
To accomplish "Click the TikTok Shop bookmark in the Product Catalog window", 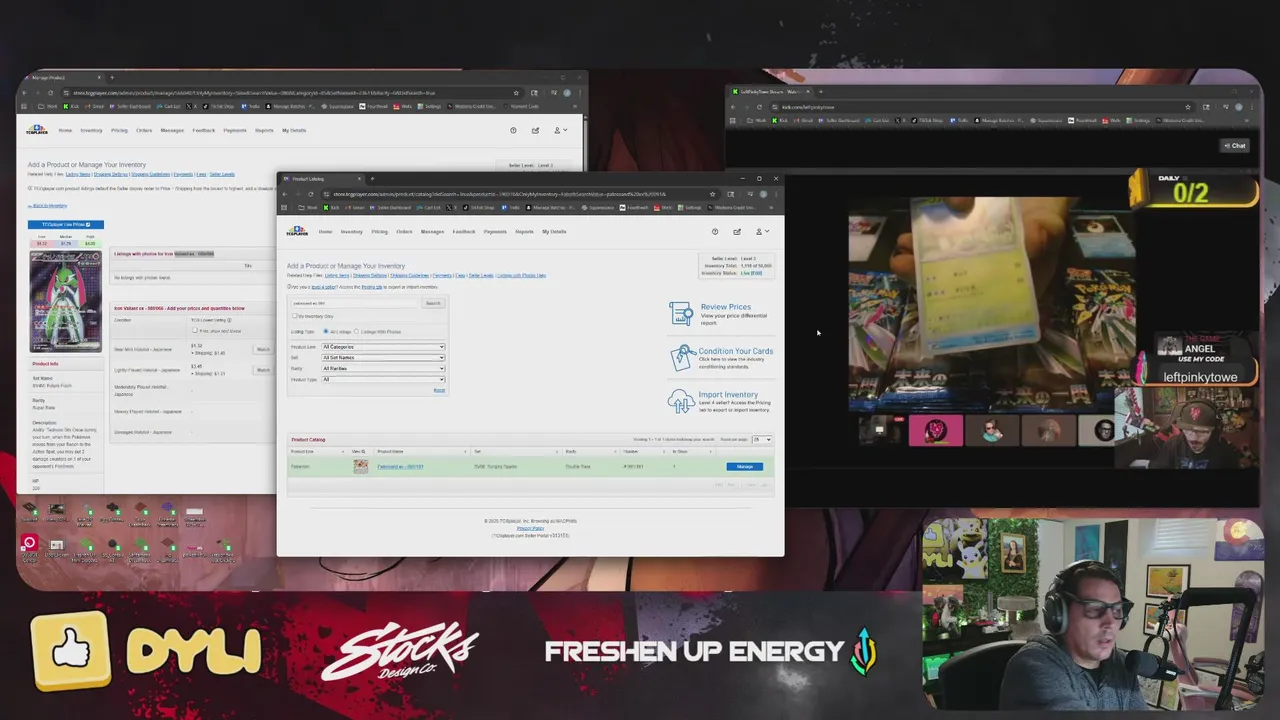I will coord(480,208).
